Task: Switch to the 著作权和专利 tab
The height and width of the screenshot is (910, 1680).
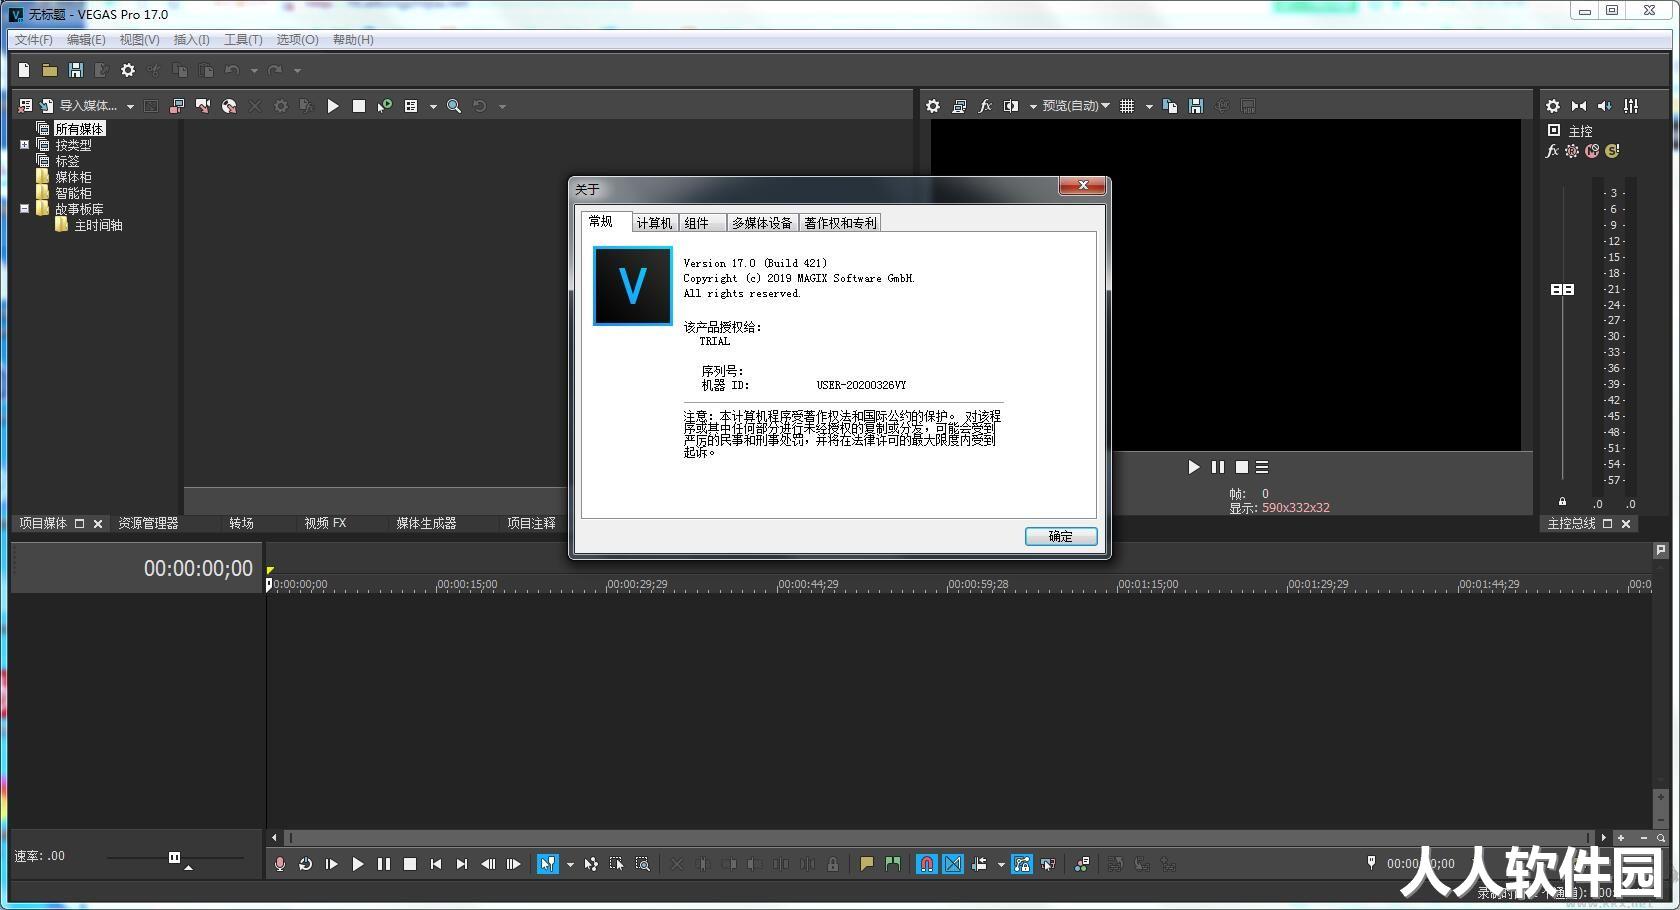Action: pyautogui.click(x=840, y=223)
